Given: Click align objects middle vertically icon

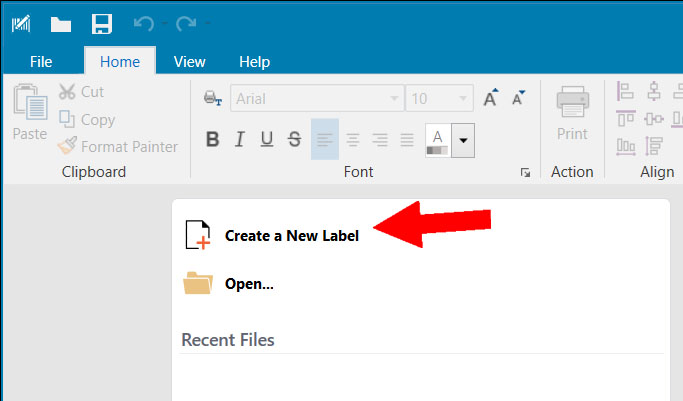Looking at the screenshot, I should click(x=653, y=118).
